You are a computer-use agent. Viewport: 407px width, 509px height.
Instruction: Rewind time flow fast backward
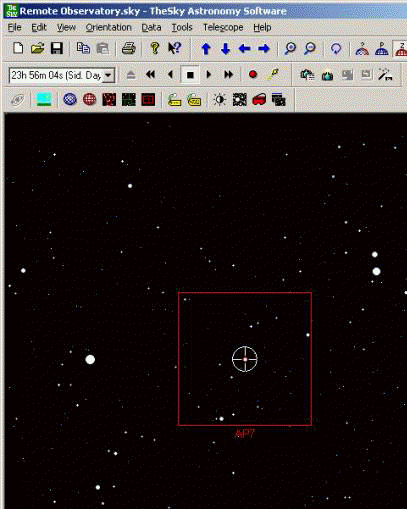coord(151,75)
